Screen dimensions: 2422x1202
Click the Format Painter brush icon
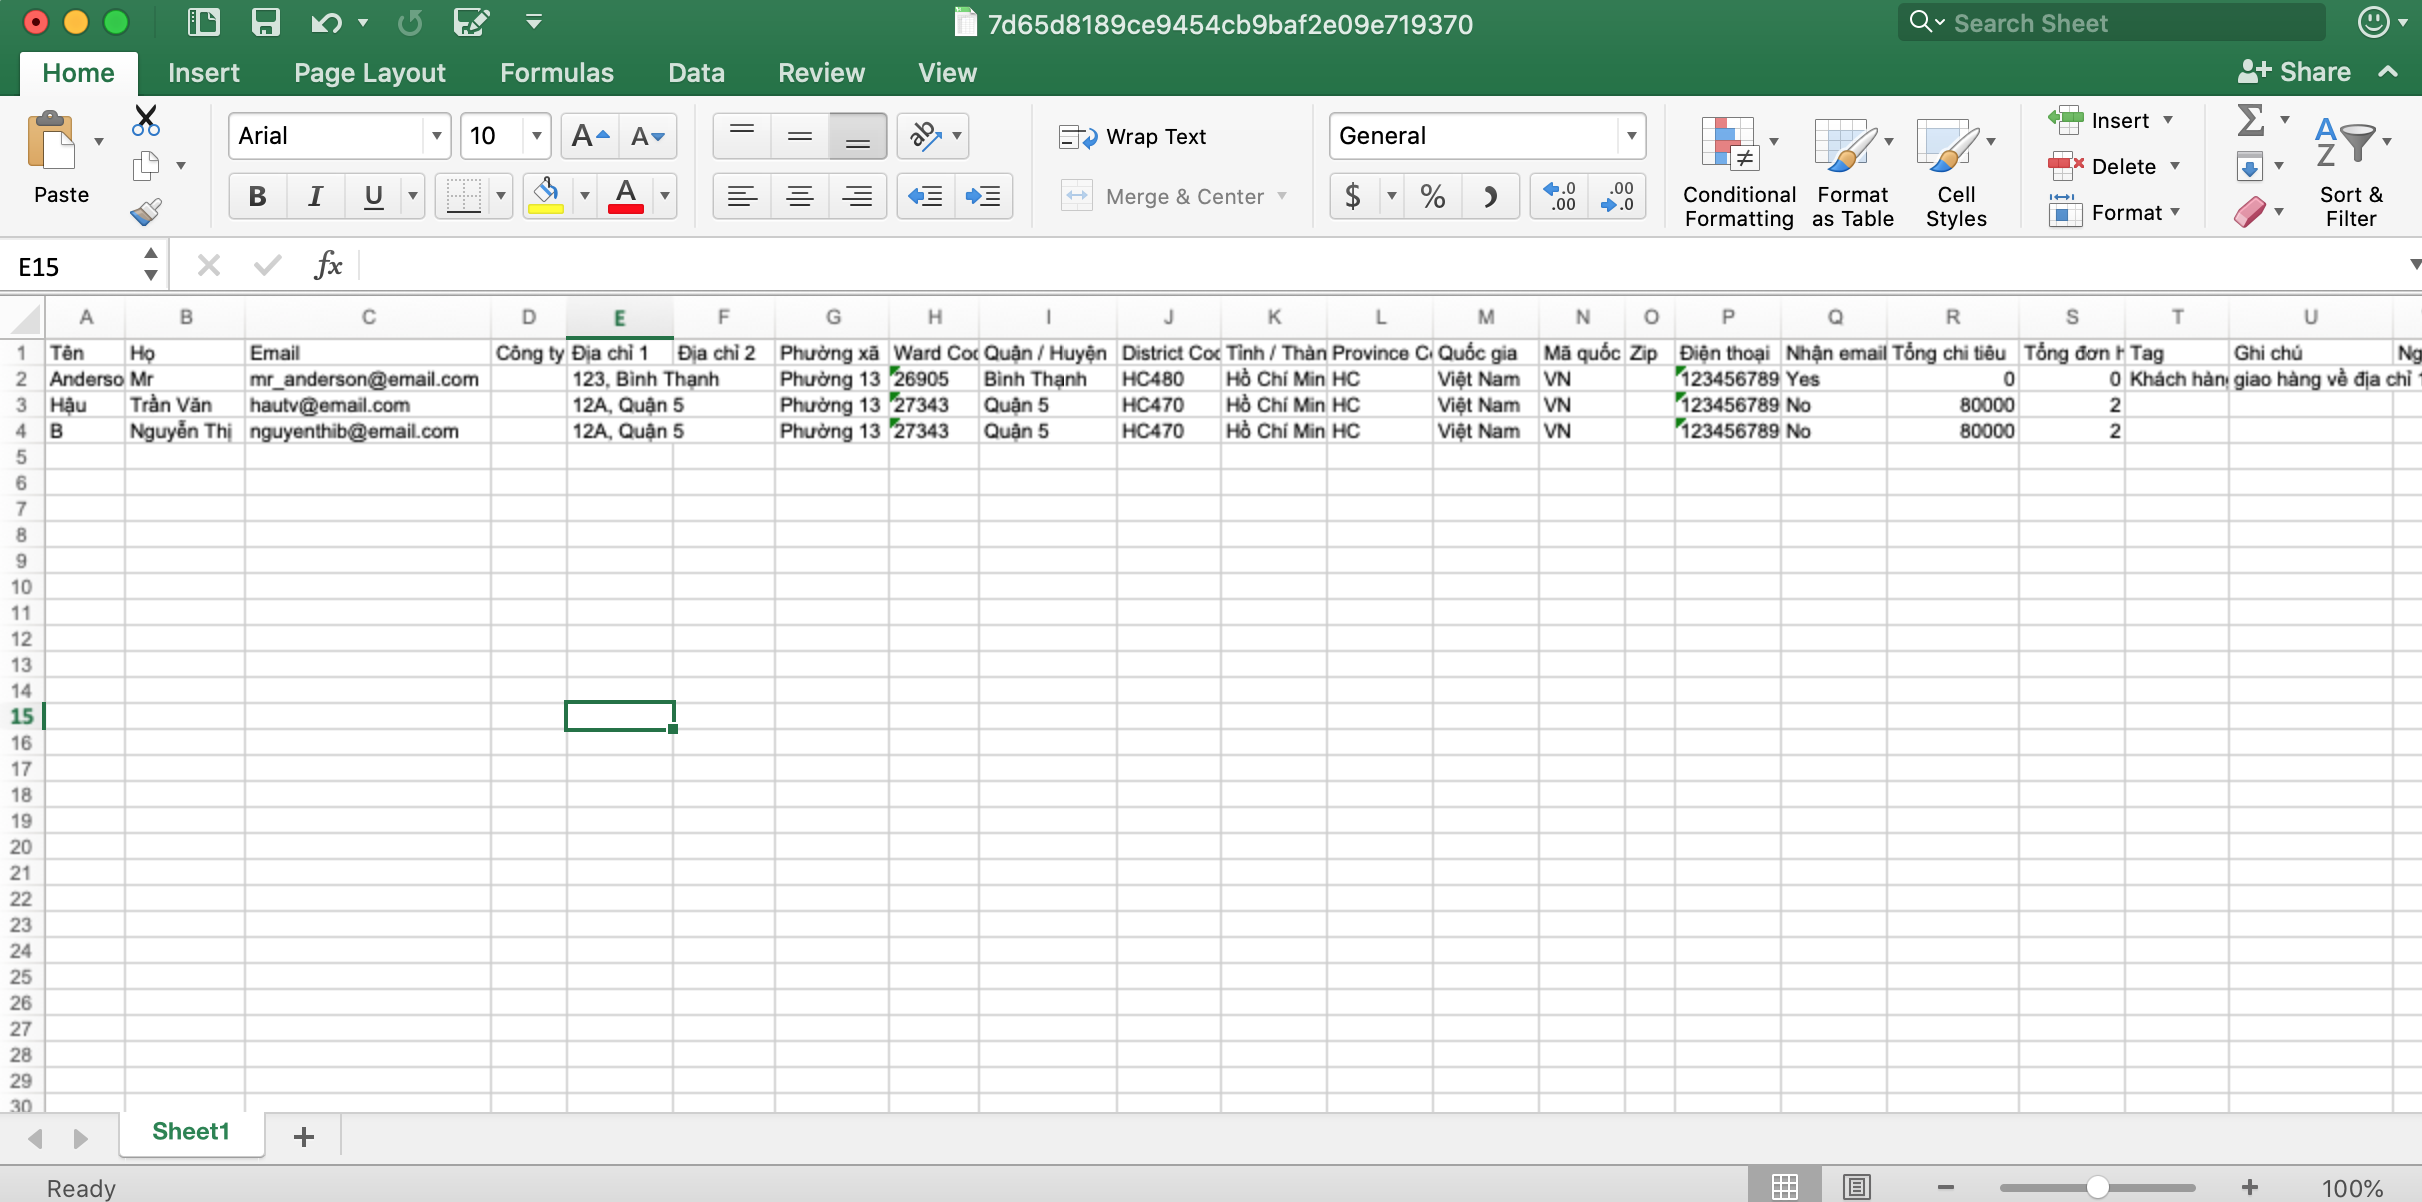click(146, 212)
